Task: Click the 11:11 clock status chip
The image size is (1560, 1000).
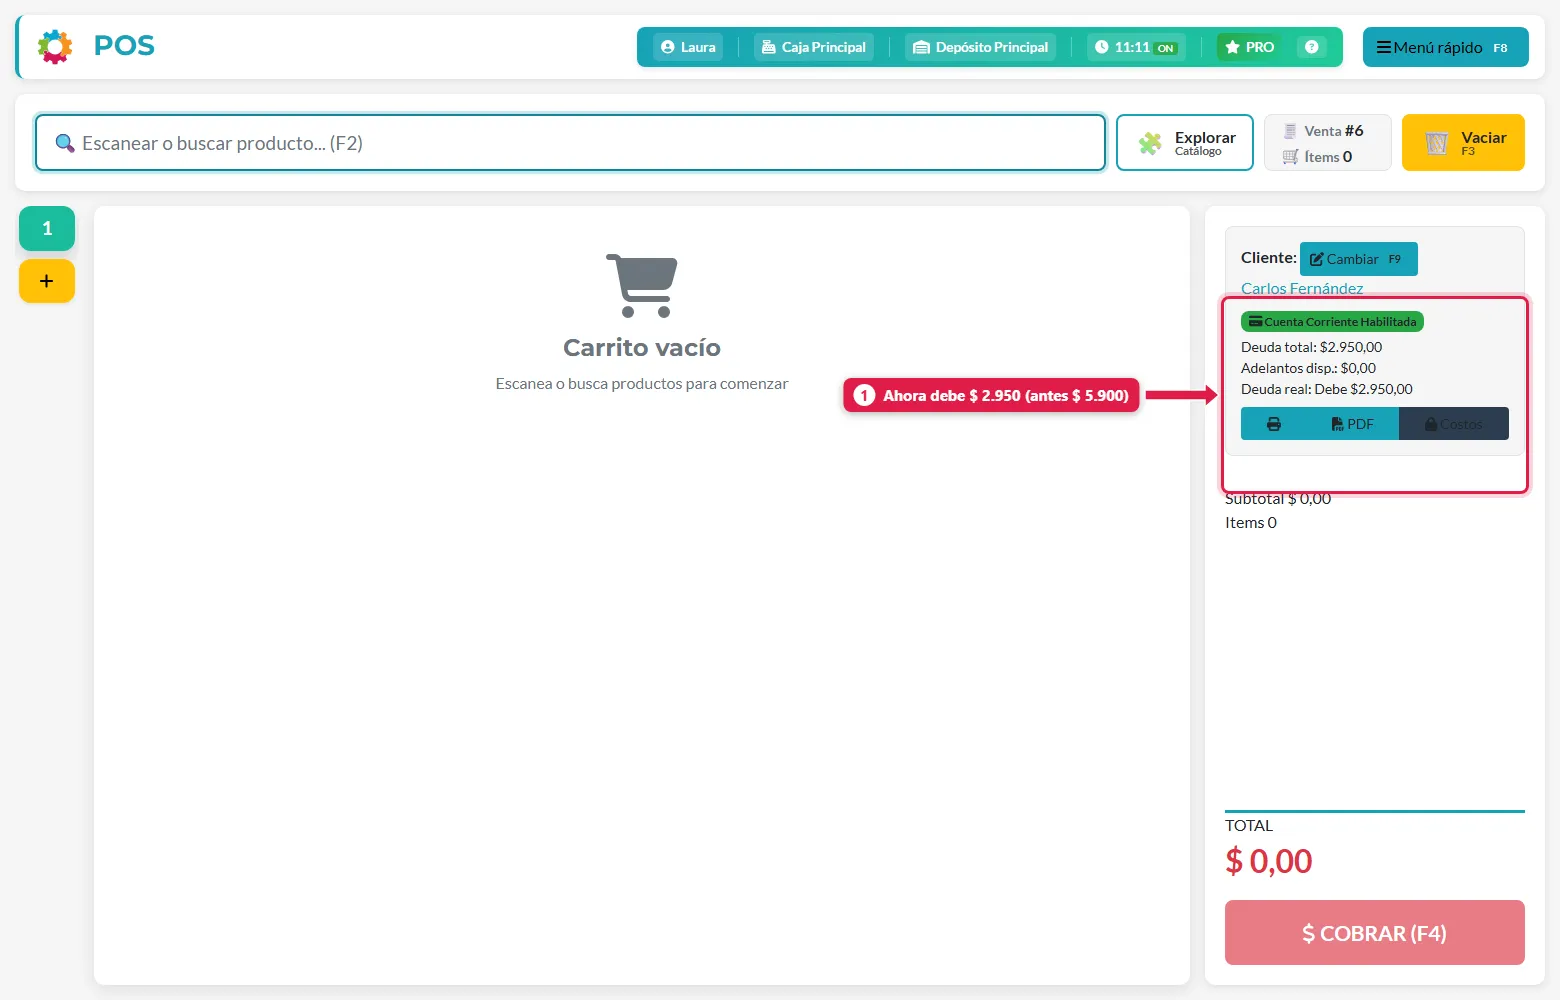Action: click(x=1136, y=47)
